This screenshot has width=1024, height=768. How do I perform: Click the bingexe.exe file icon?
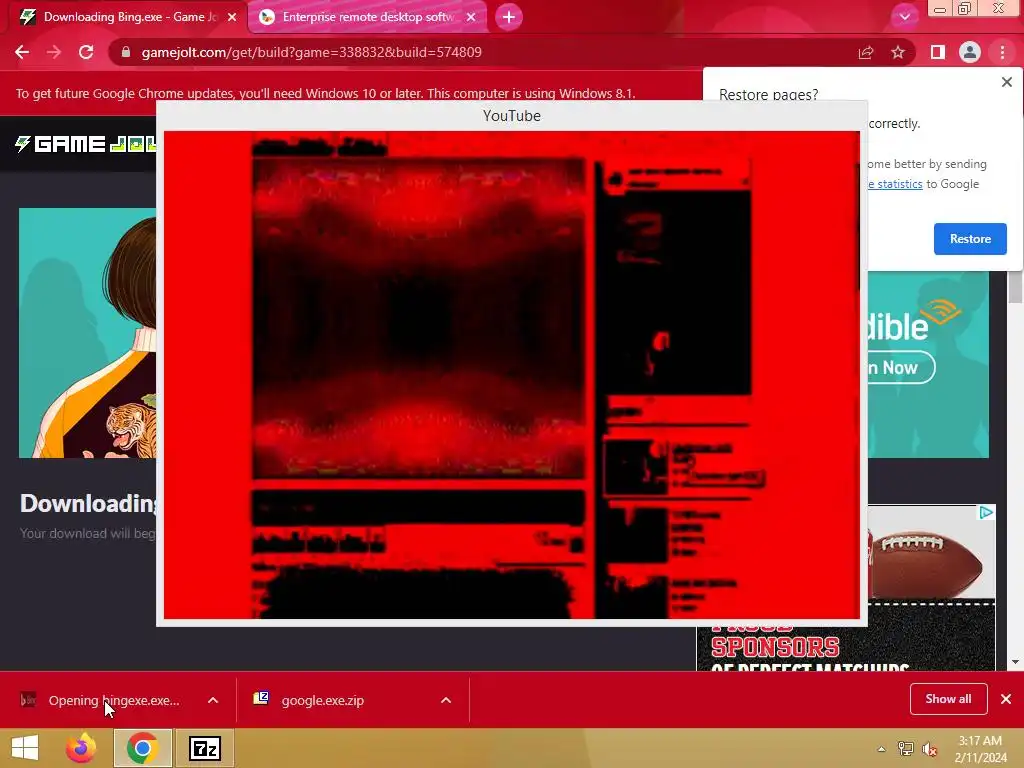(27, 700)
